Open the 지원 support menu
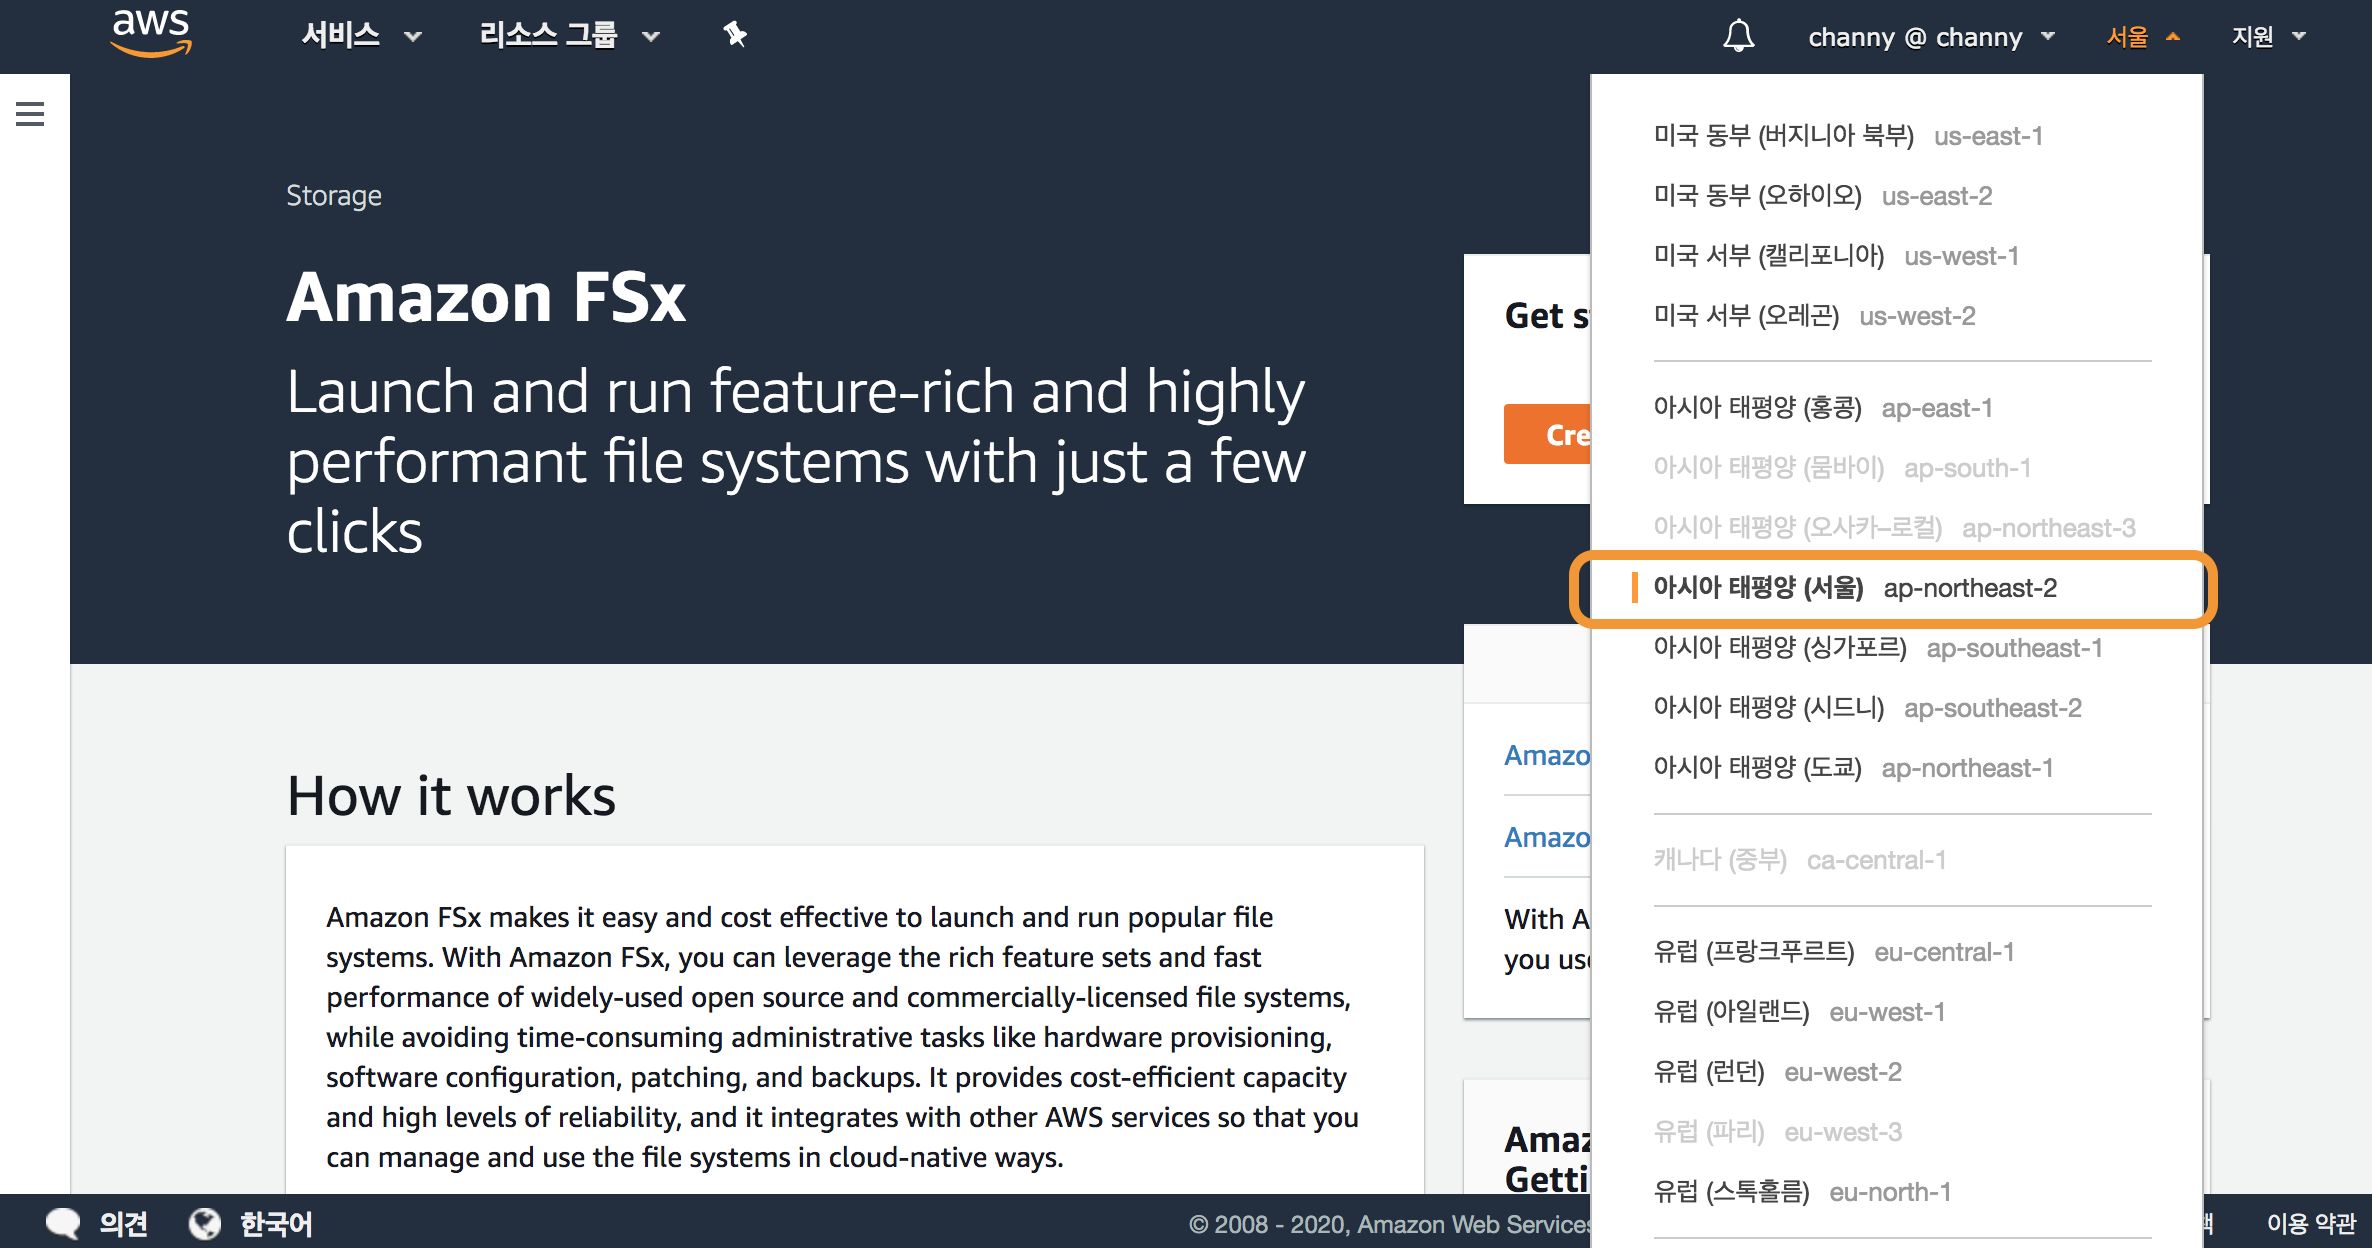Image resolution: width=2372 pixels, height=1248 pixels. tap(2267, 37)
